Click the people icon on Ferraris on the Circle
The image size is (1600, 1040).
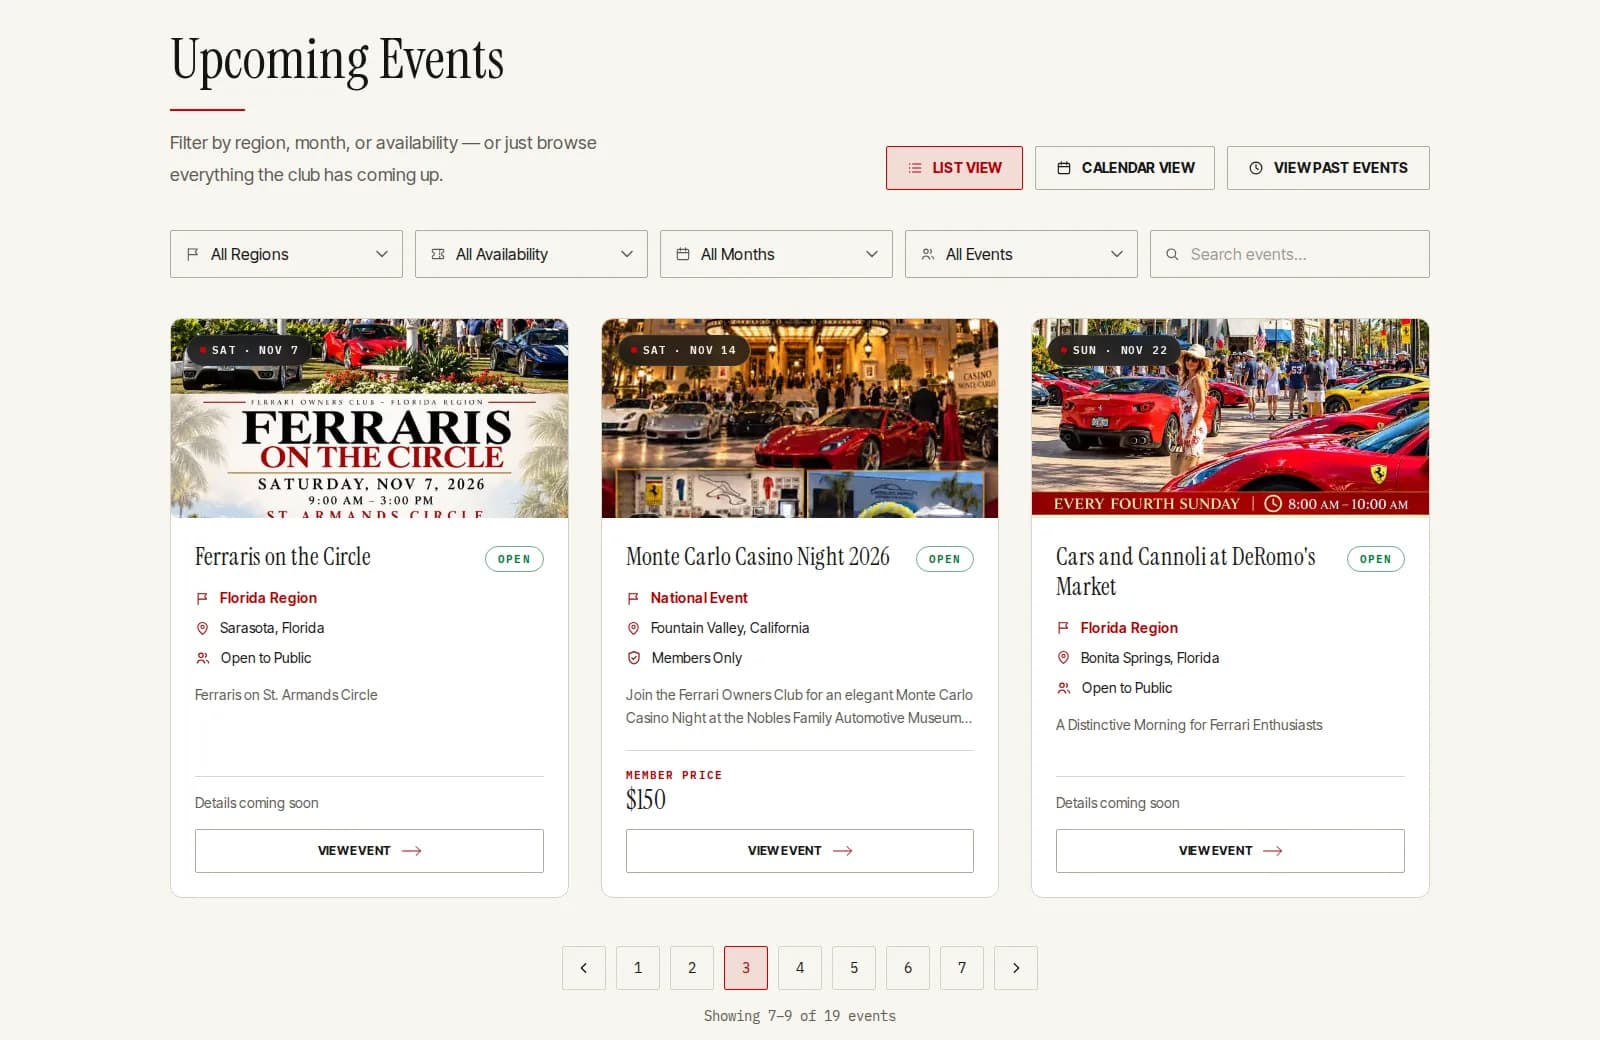[x=202, y=658]
